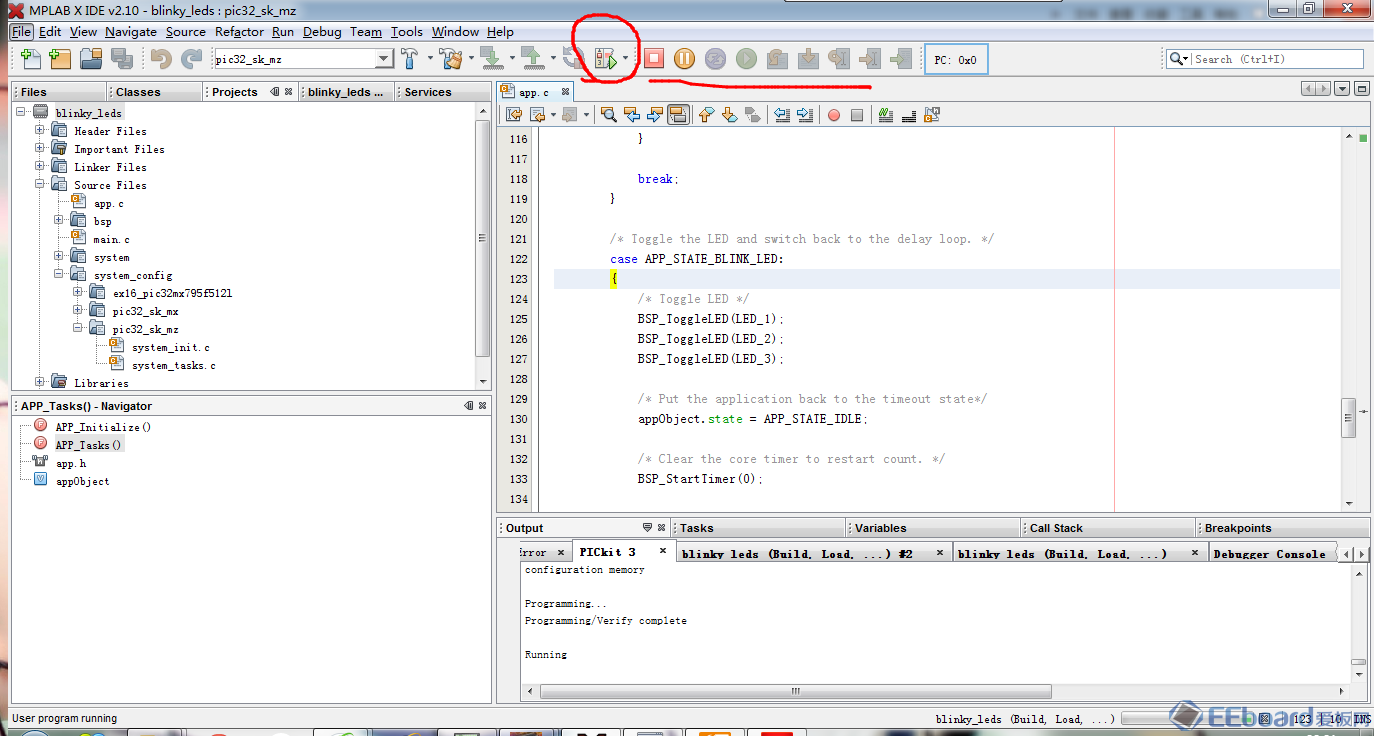The image size is (1374, 736).
Task: Click the Shift Line Left icon
Action: [x=783, y=115]
